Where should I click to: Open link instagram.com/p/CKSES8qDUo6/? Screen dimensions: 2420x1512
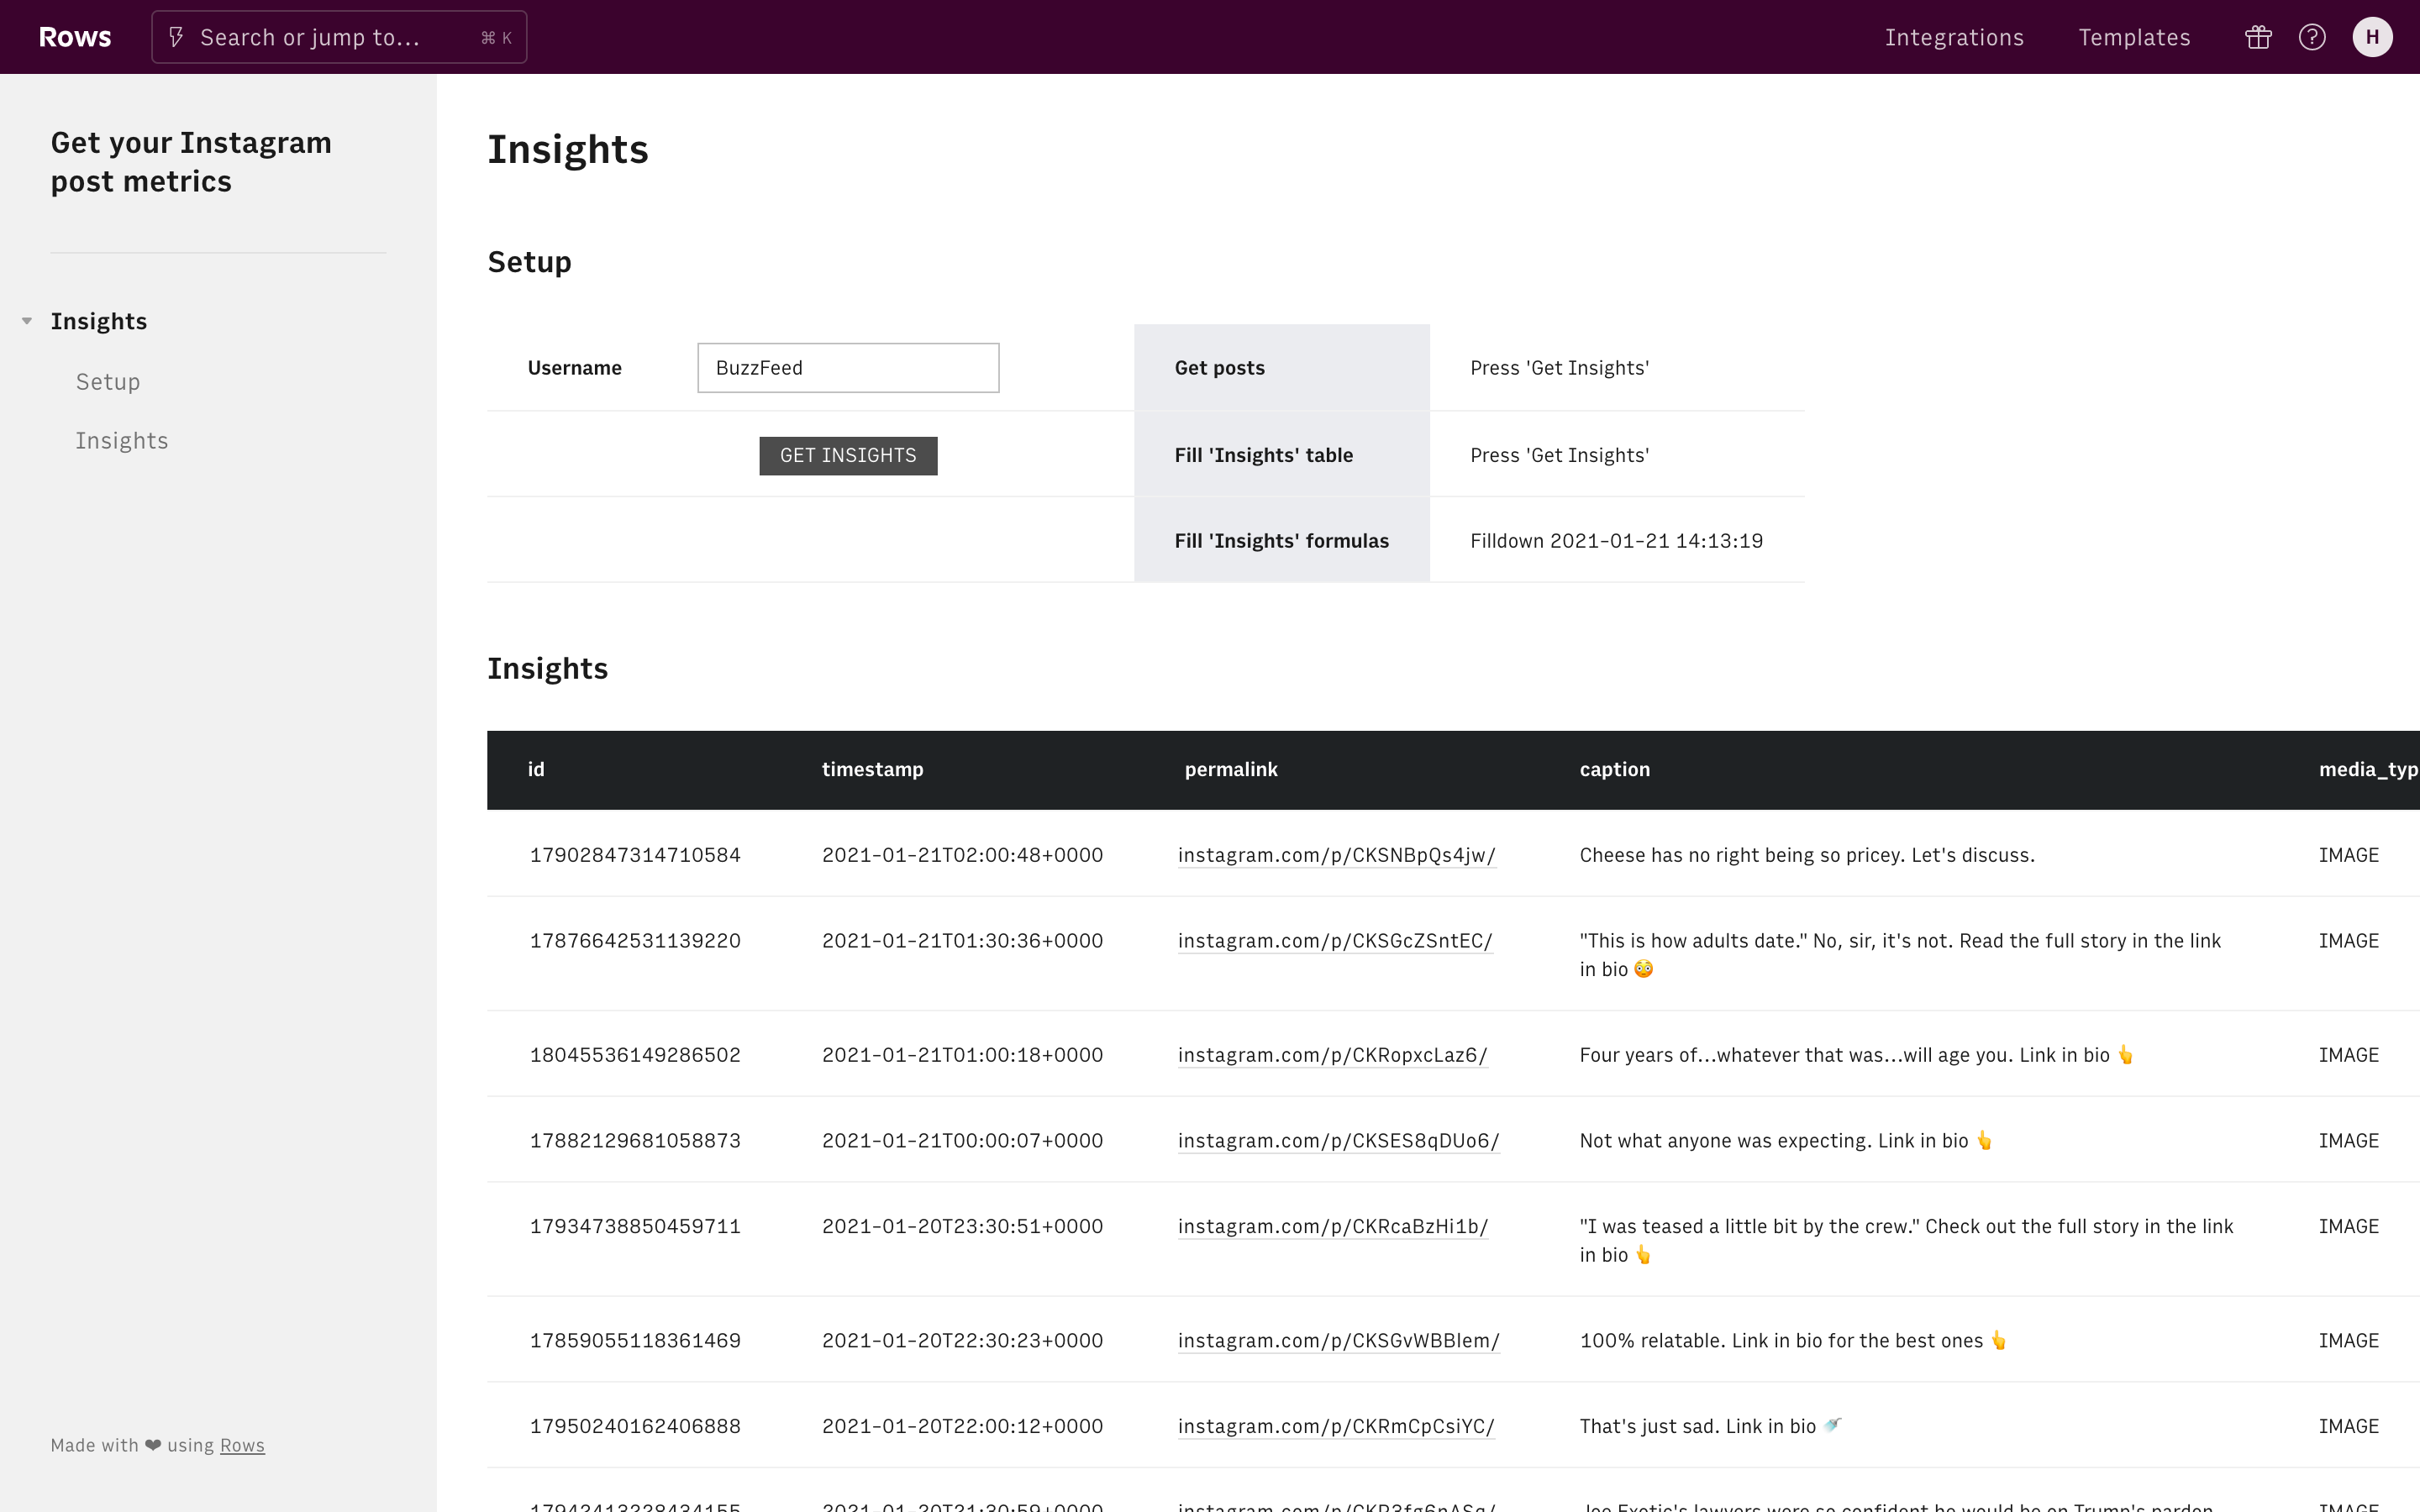(x=1338, y=1140)
